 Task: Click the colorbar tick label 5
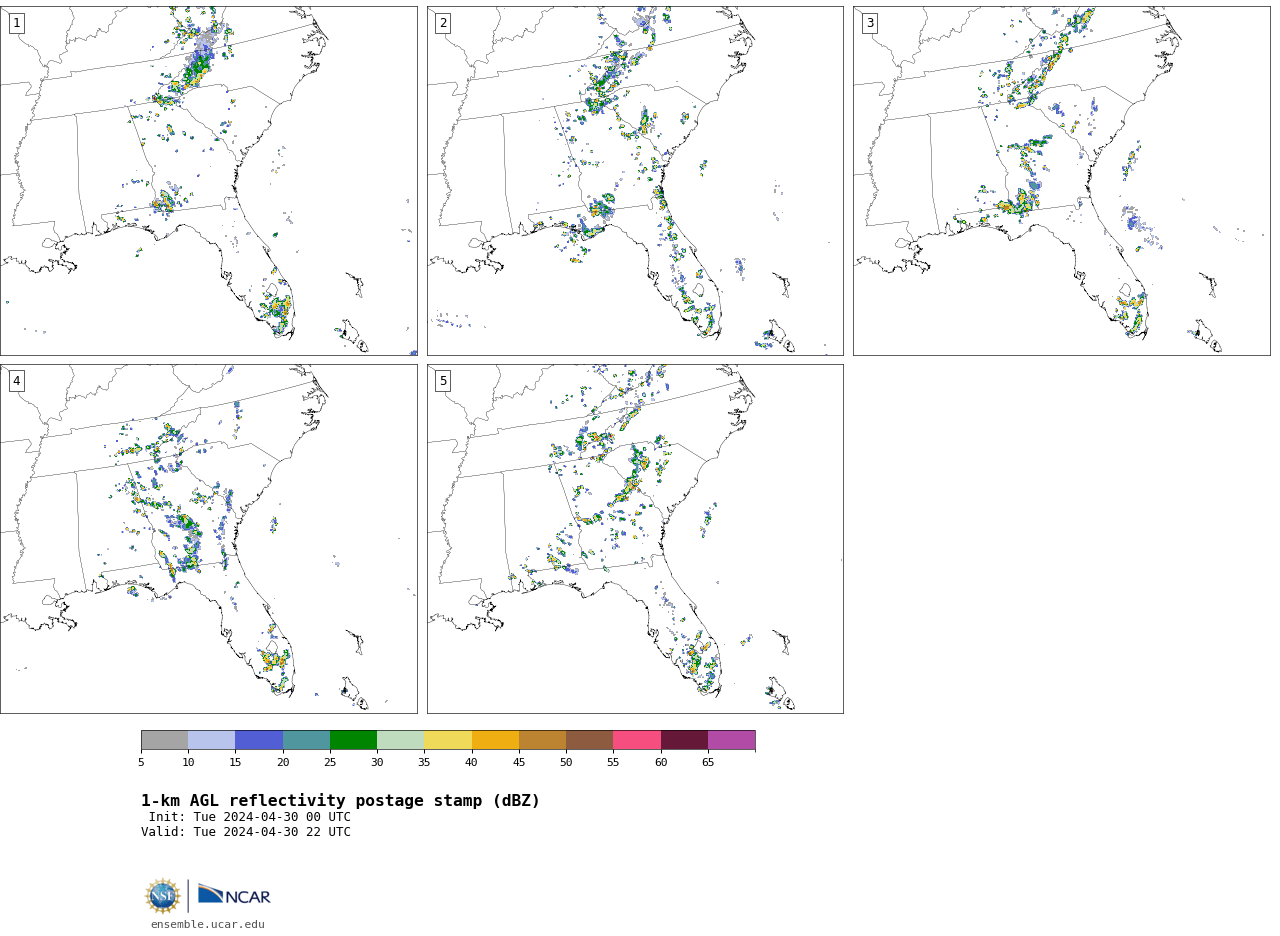(x=141, y=763)
